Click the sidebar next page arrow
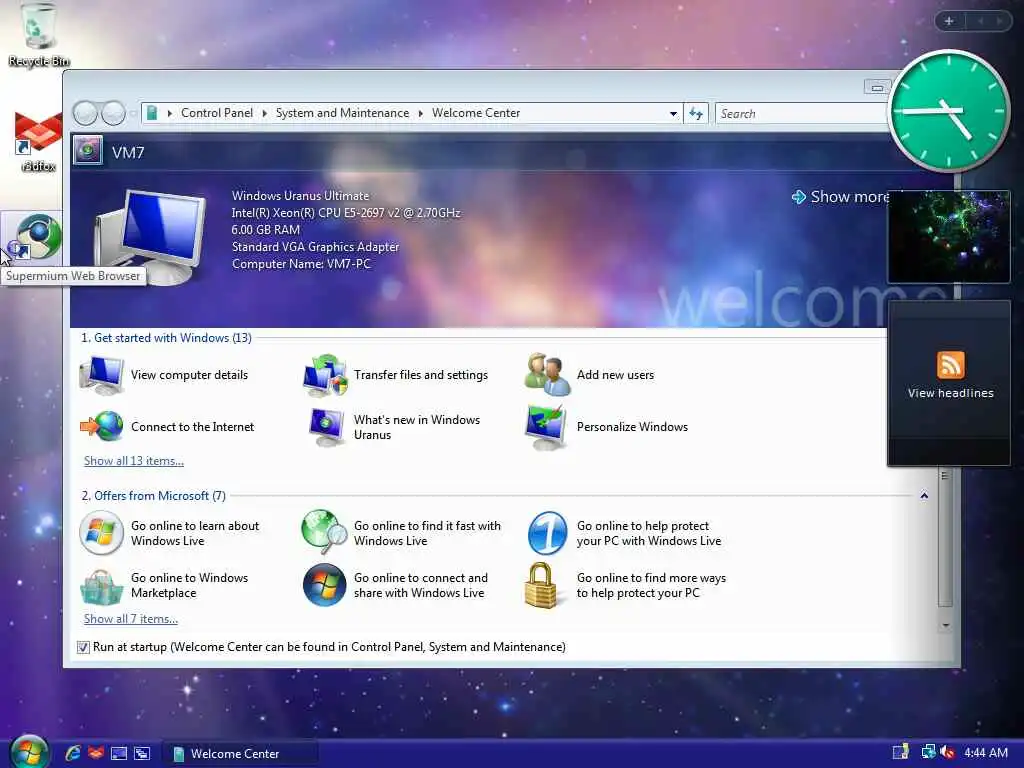1024x768 pixels. [999, 22]
